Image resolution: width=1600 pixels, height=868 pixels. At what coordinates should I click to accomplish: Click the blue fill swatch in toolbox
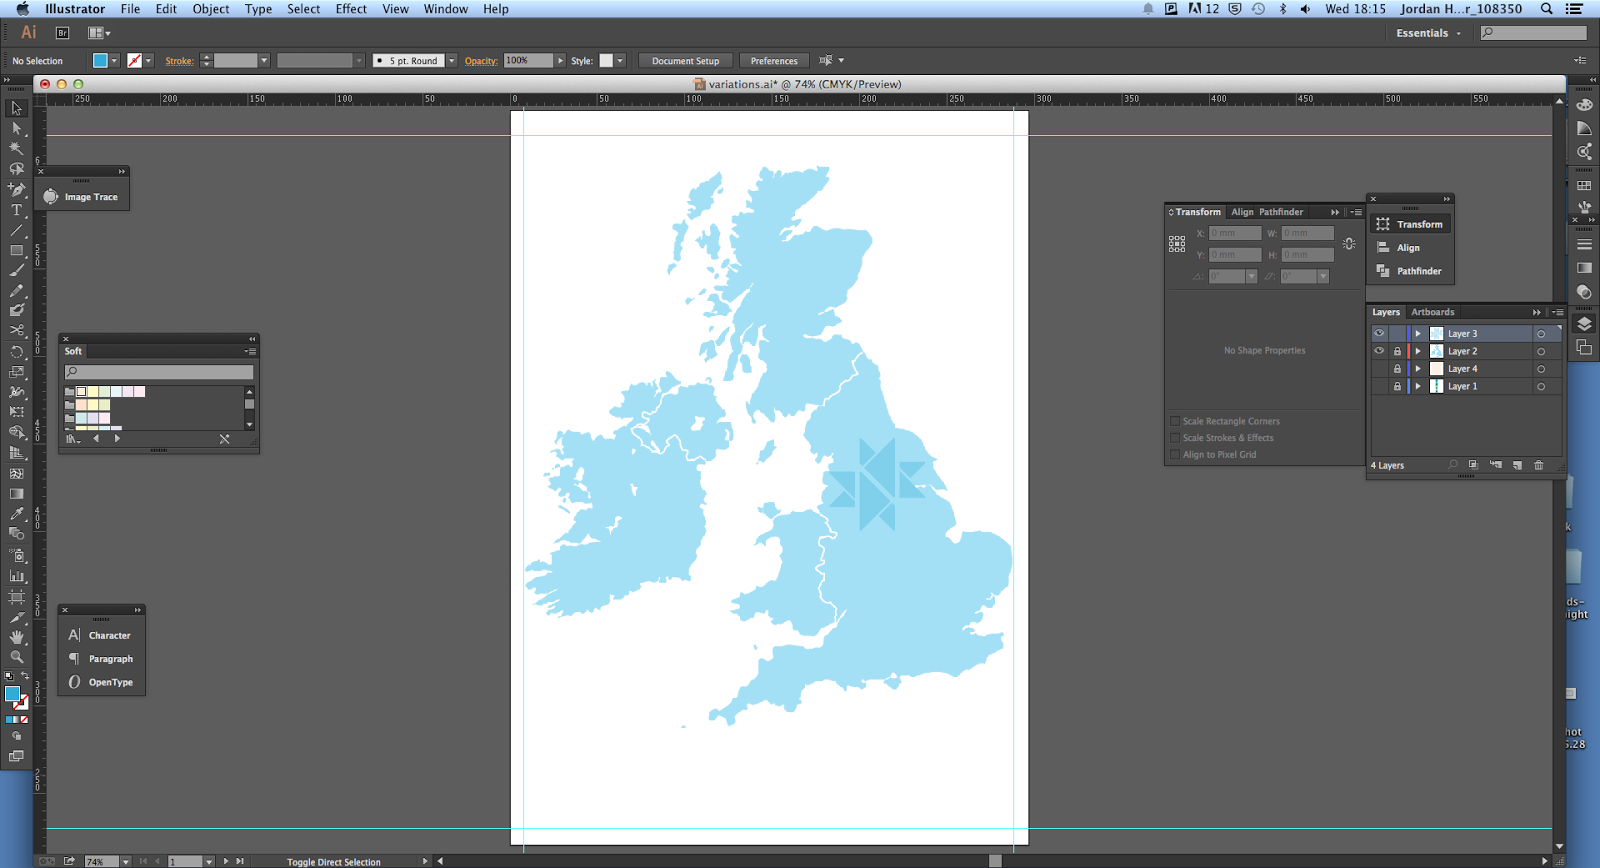[12, 694]
